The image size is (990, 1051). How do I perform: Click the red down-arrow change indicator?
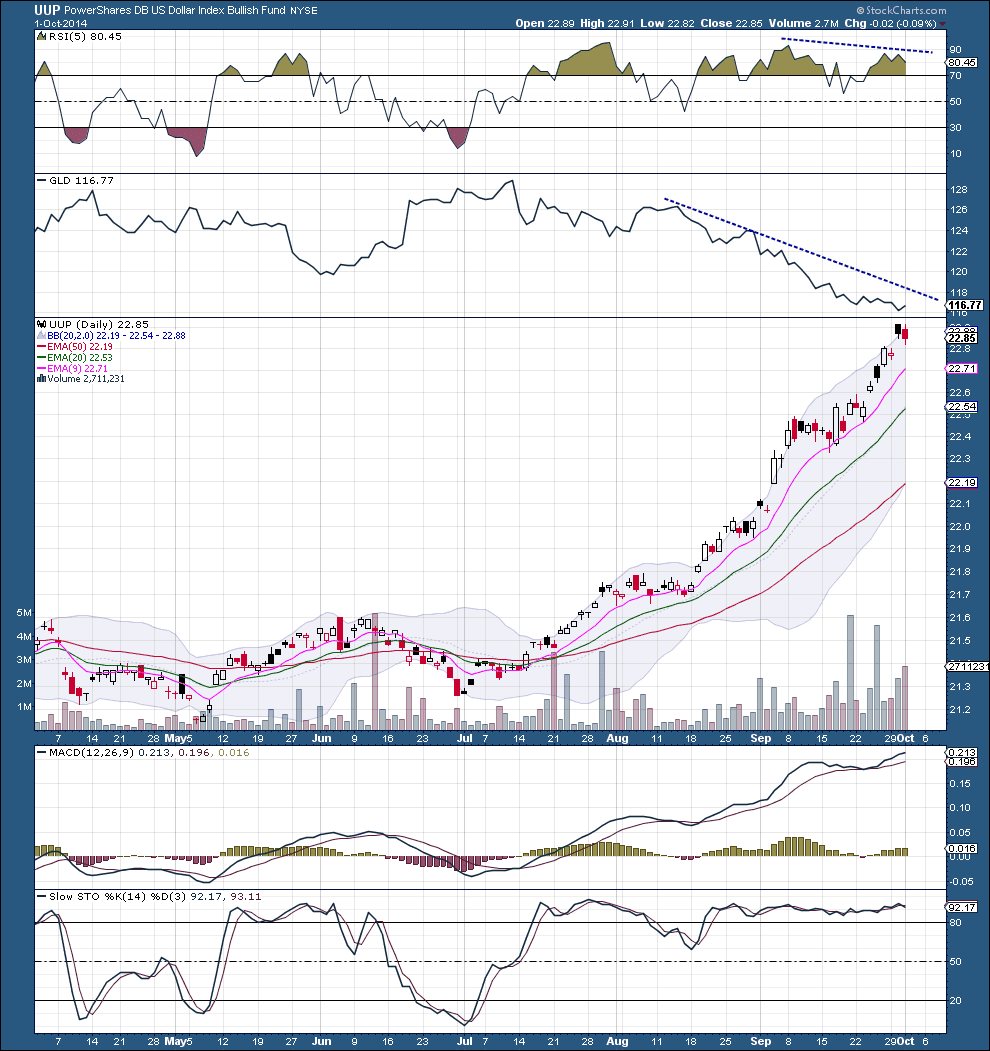943,24
